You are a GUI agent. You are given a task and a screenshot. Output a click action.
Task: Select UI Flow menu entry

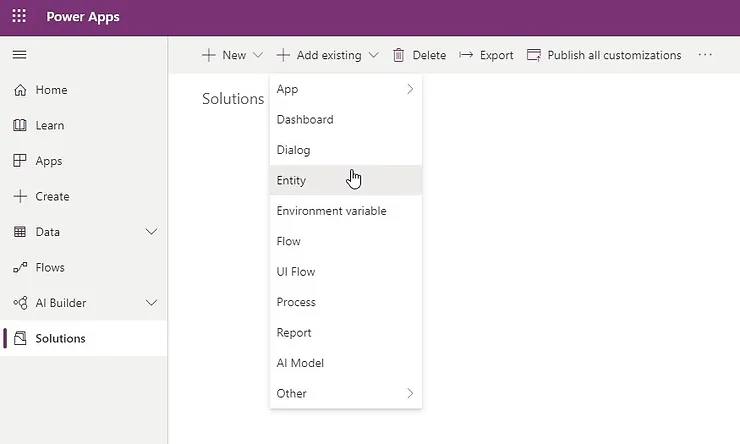[x=346, y=271]
